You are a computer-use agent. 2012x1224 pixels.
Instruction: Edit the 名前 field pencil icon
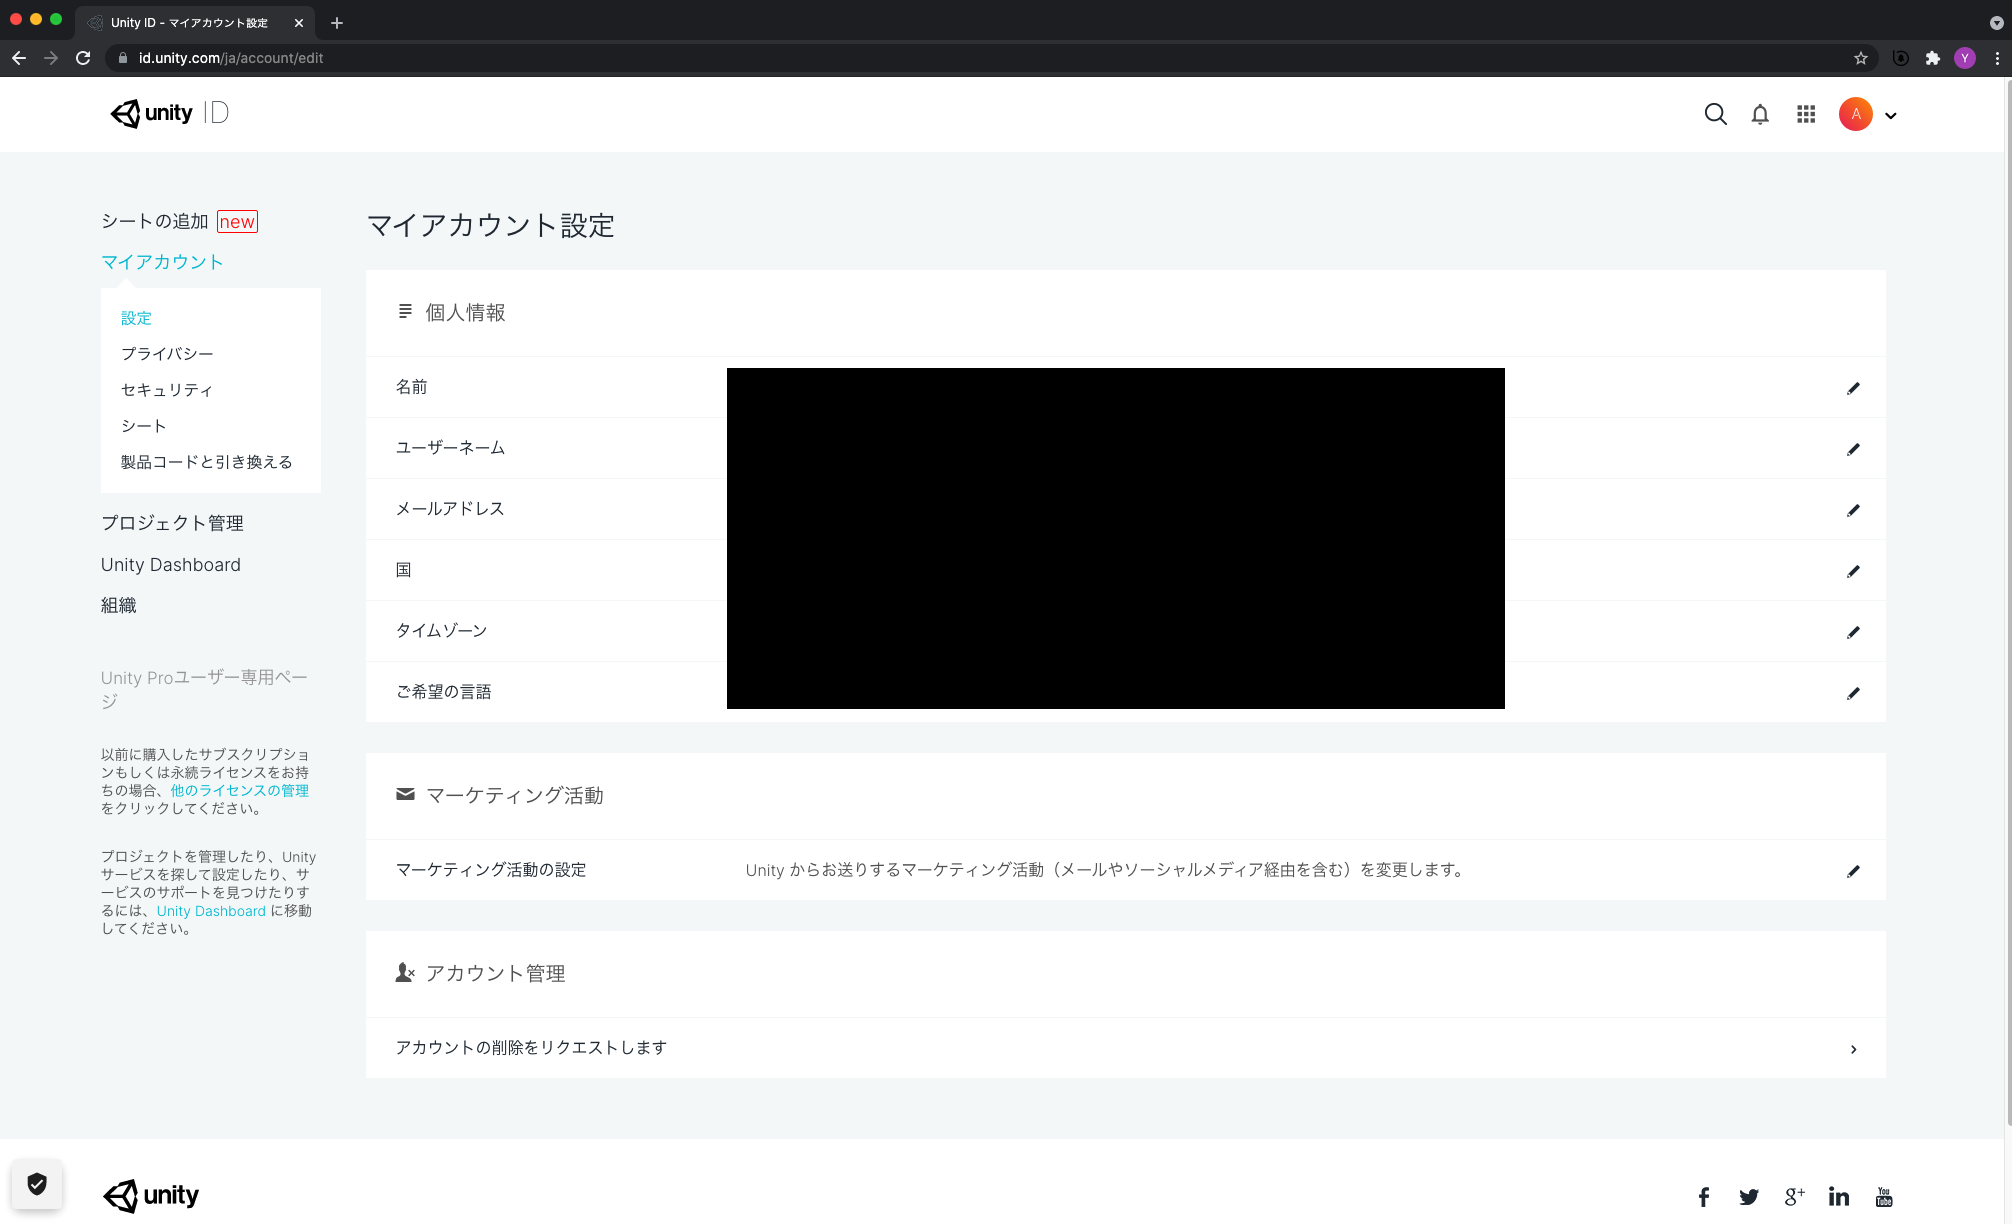point(1853,388)
